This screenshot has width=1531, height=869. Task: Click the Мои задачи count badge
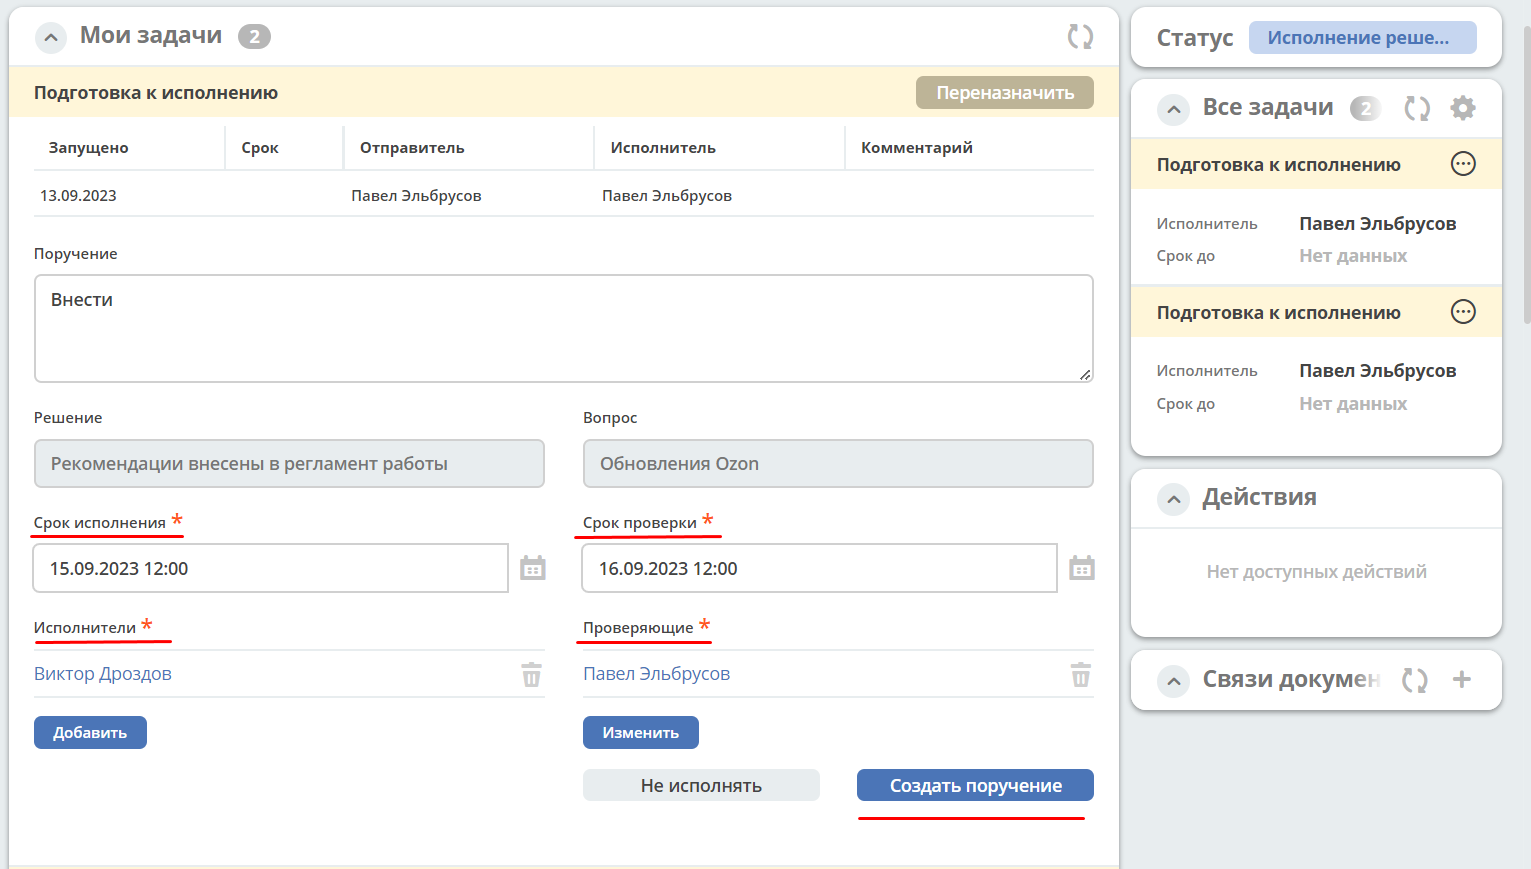pos(254,37)
